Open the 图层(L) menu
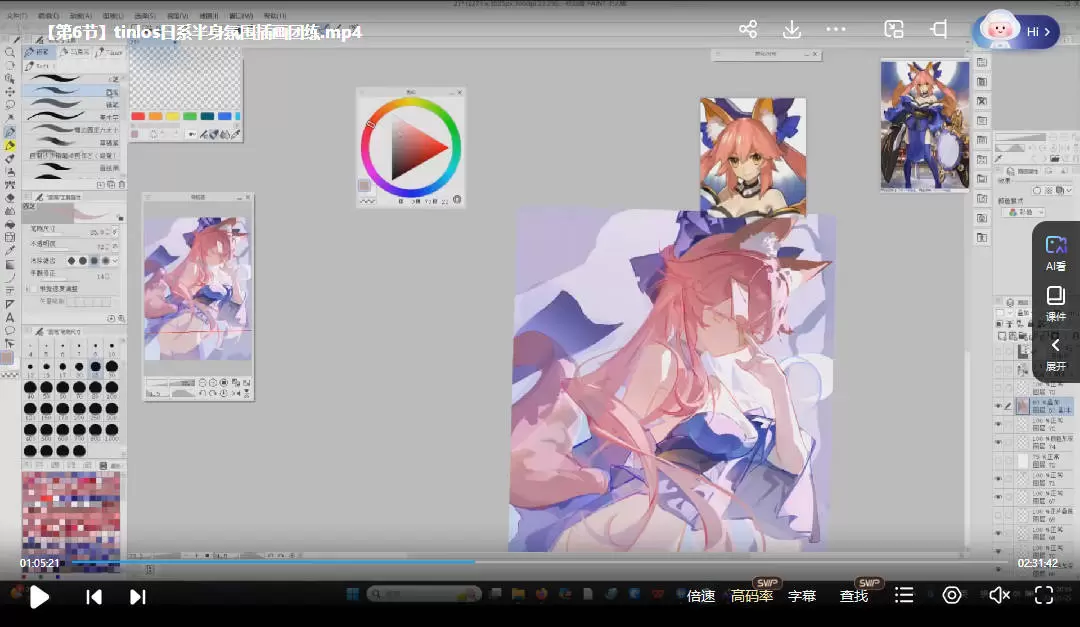The image size is (1080, 627). tap(113, 15)
